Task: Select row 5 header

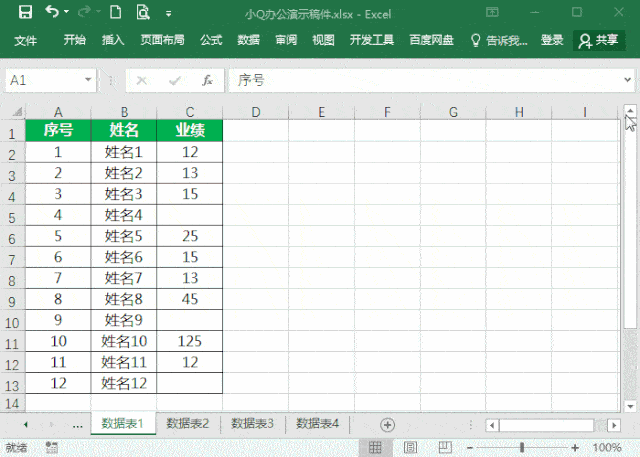Action: 12,217
